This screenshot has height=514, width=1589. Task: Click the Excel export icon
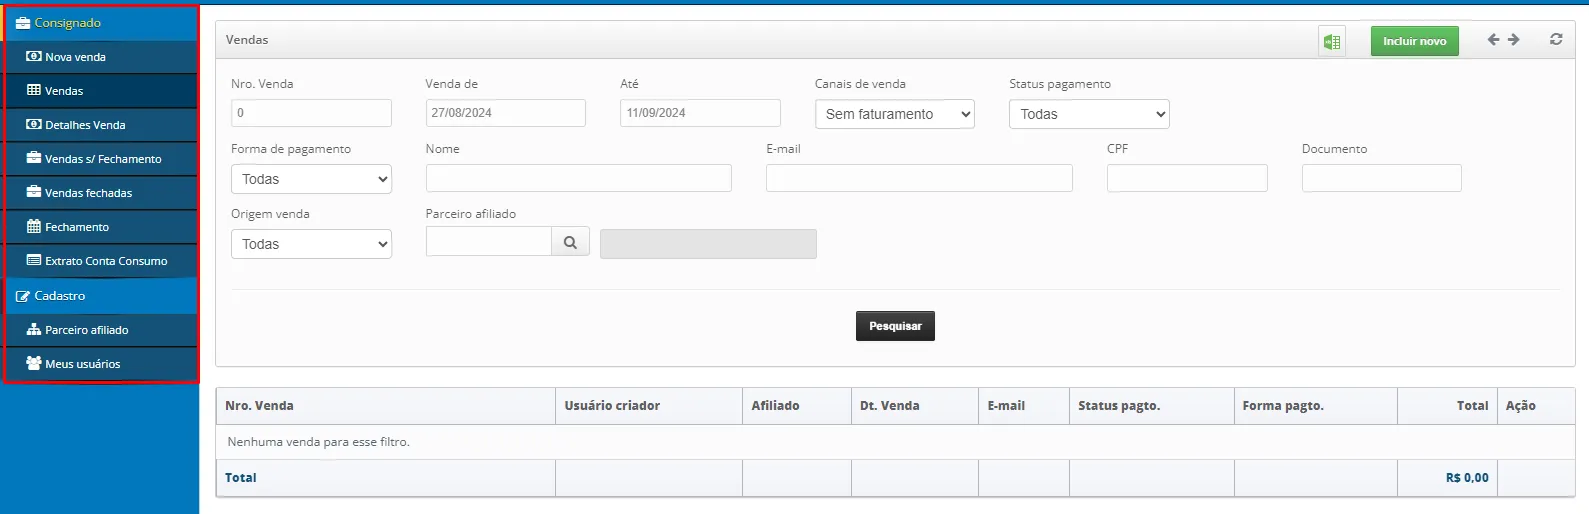point(1331,41)
